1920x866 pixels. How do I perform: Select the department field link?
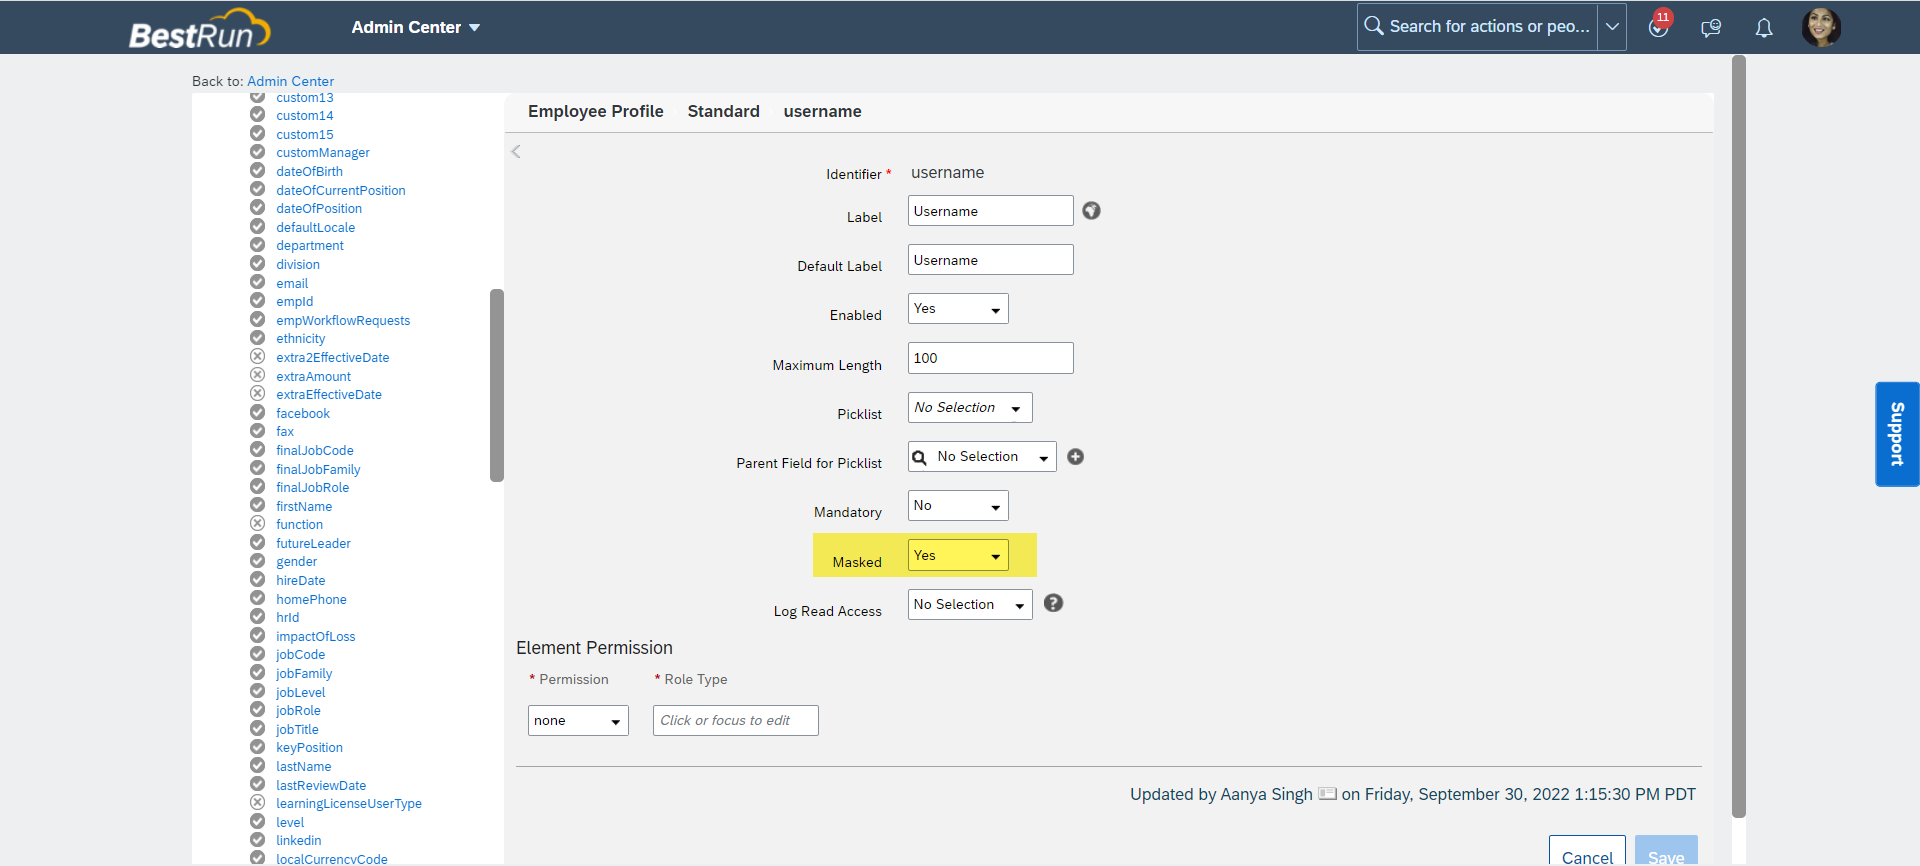(310, 246)
